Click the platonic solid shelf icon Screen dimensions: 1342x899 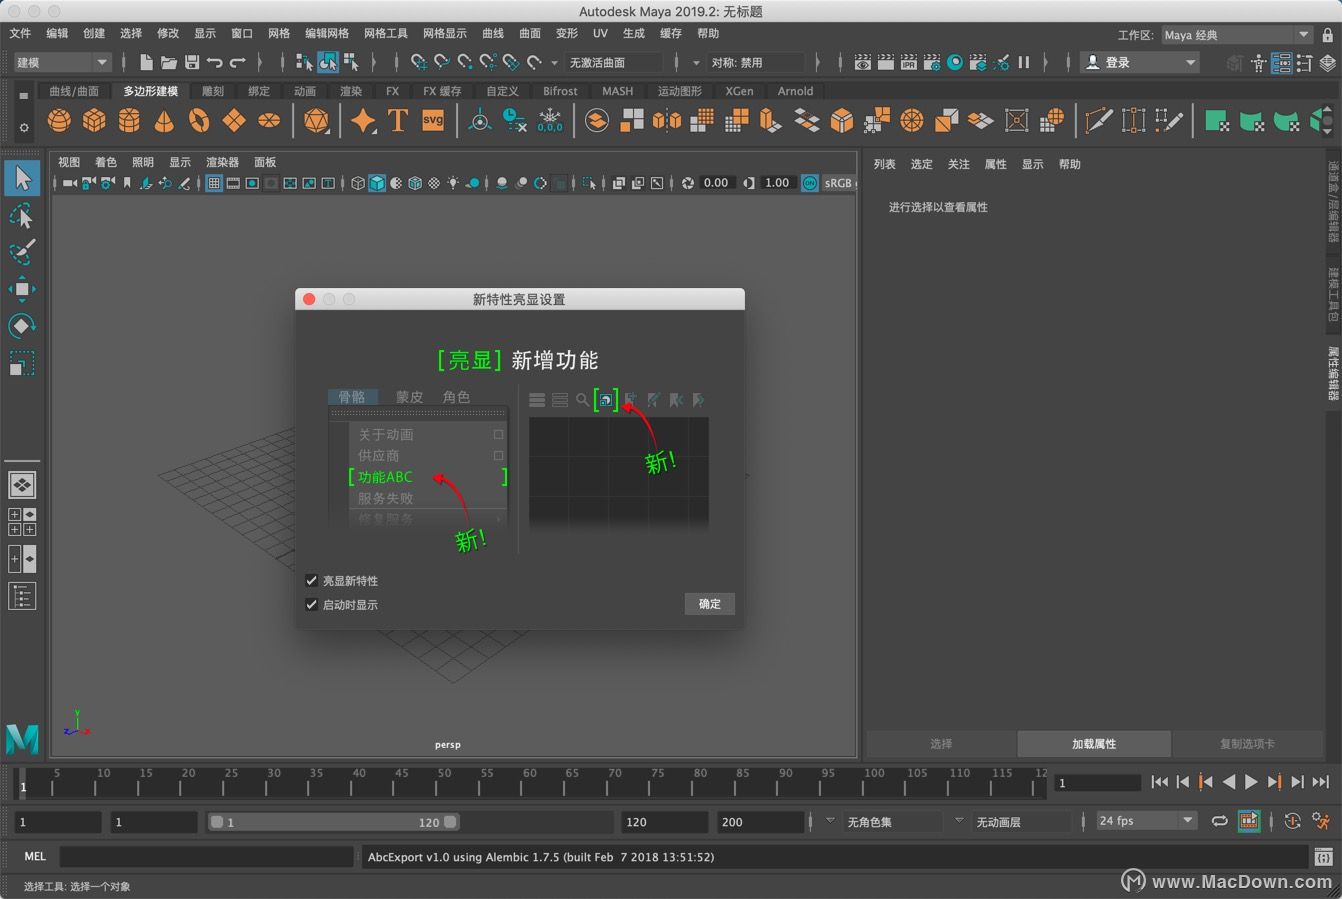point(316,121)
